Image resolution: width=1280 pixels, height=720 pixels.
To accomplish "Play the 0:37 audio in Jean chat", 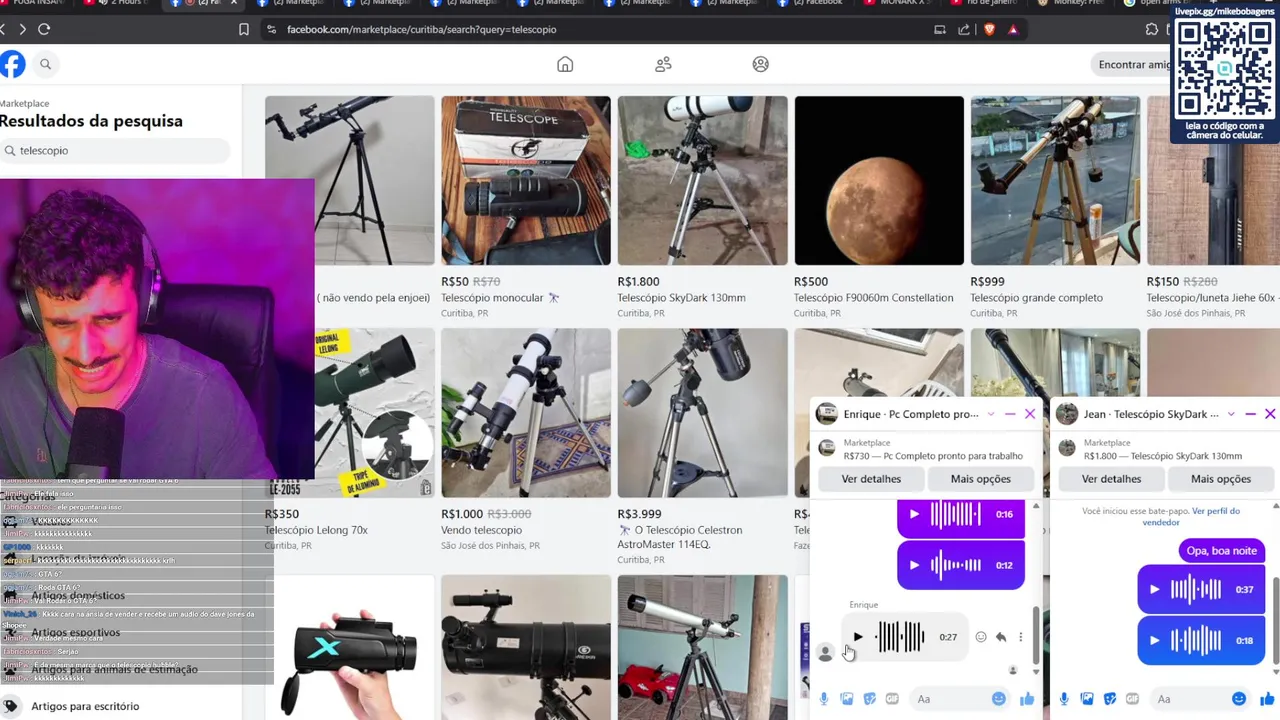I will (1154, 589).
